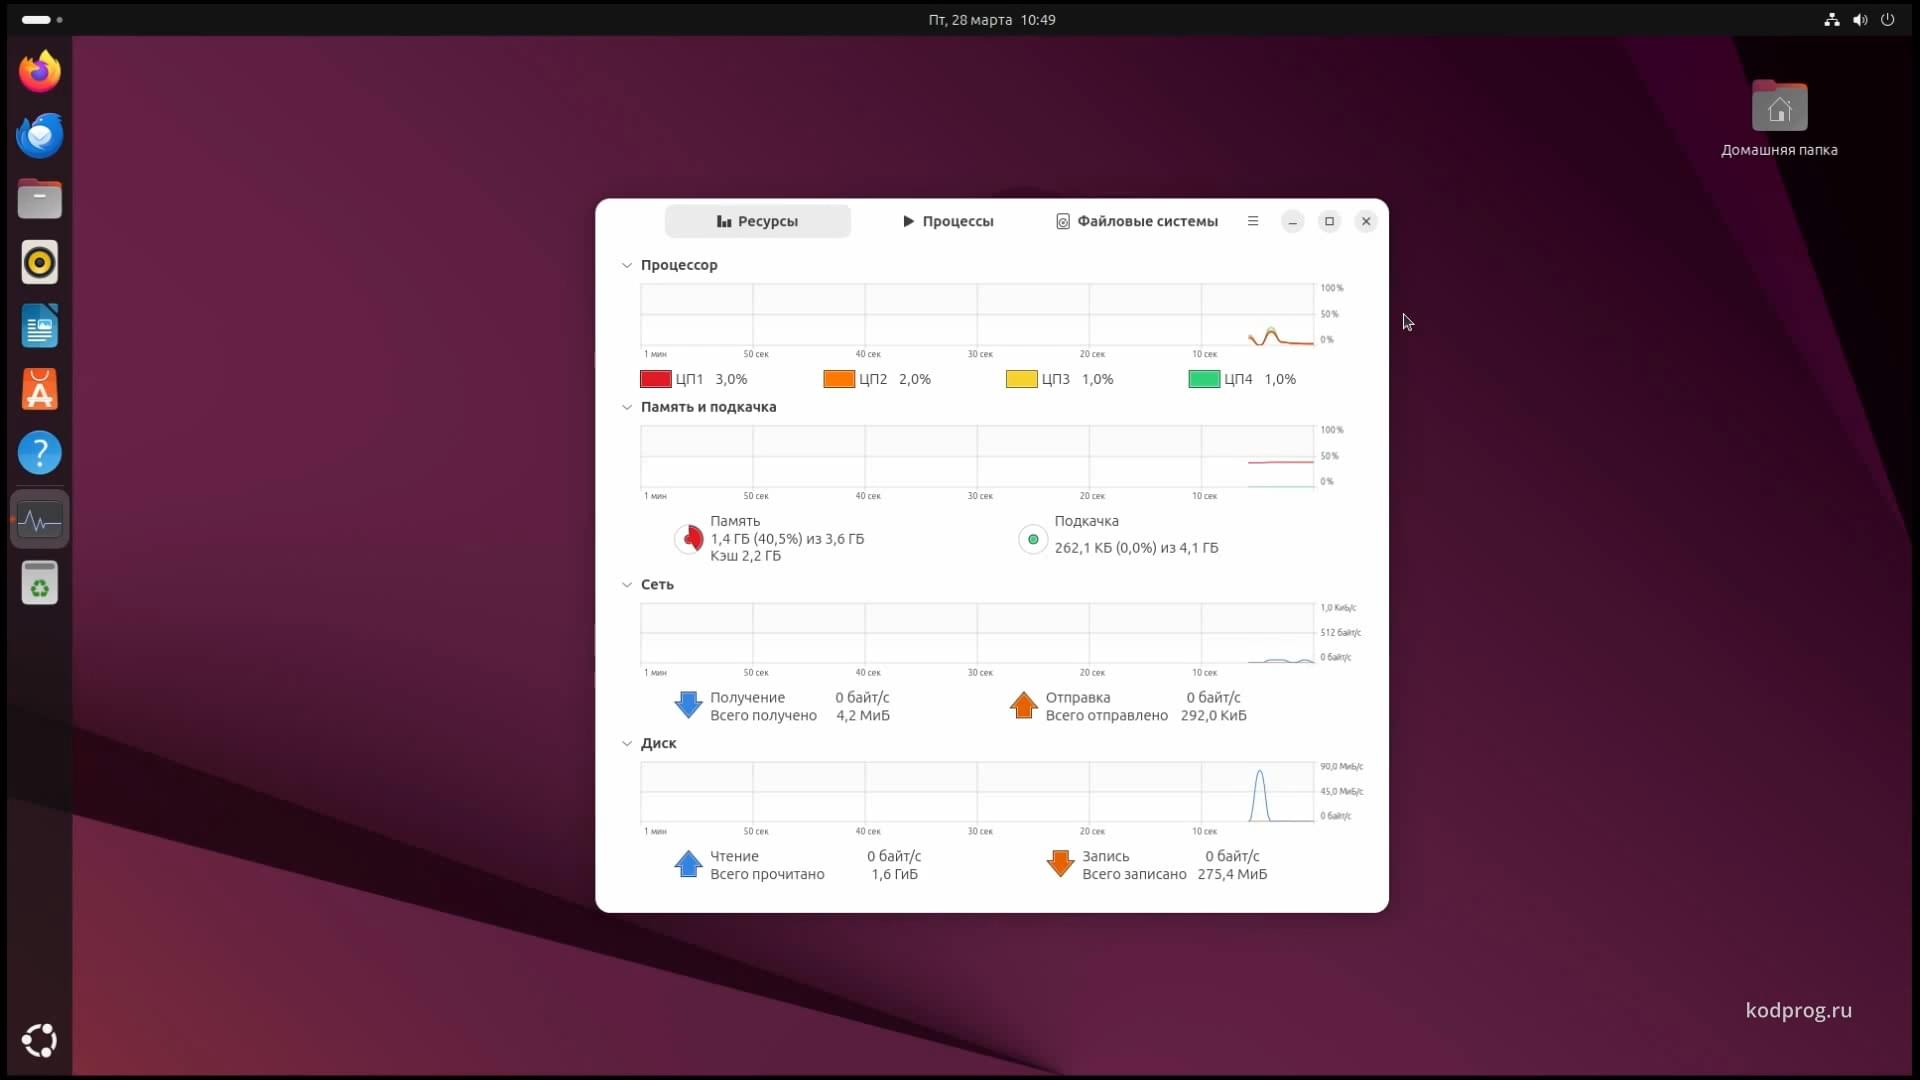Screen dimensions: 1920x1080
Task: Change the green ЦП4 color swatch
Action: point(1204,379)
